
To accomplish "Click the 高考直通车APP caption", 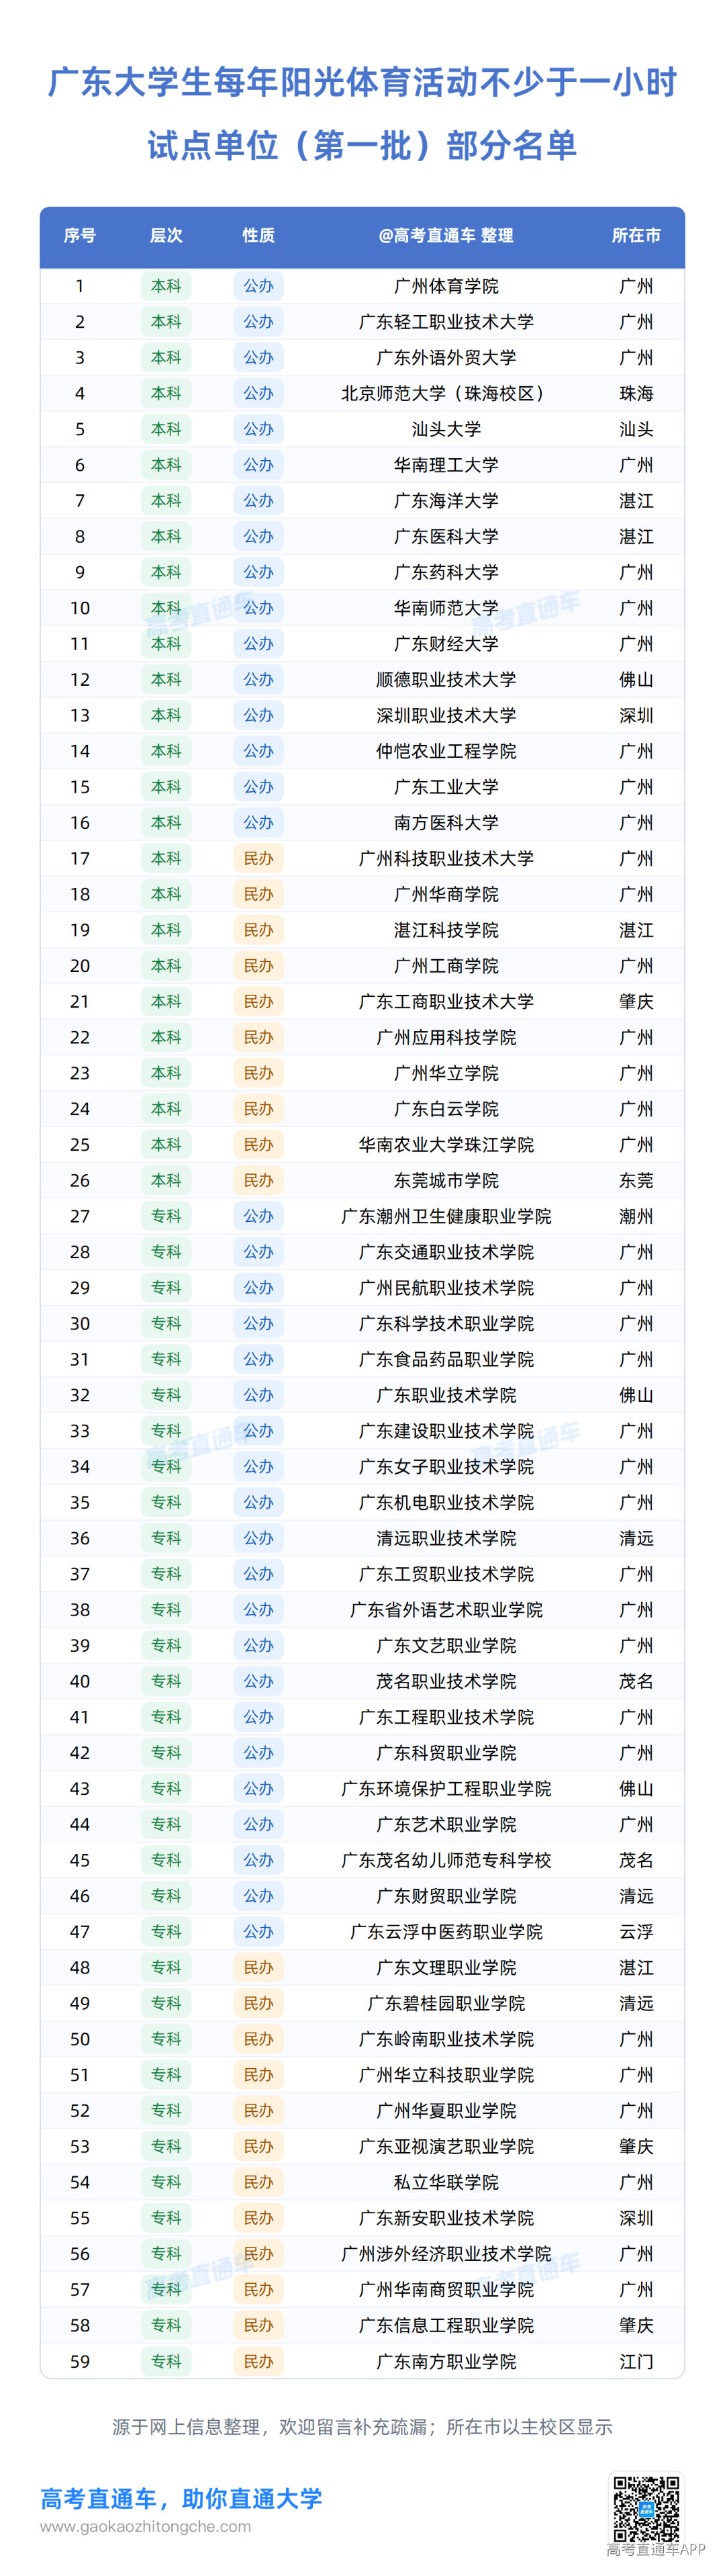I will (656, 2549).
